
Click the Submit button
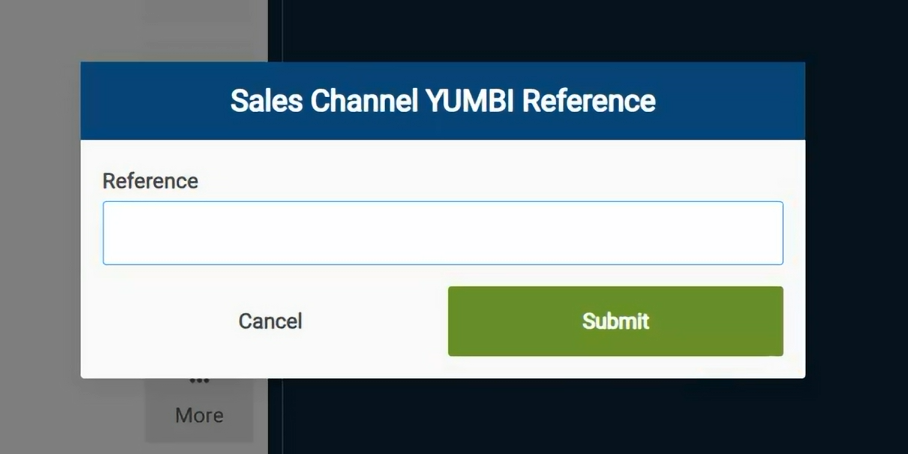click(x=615, y=321)
